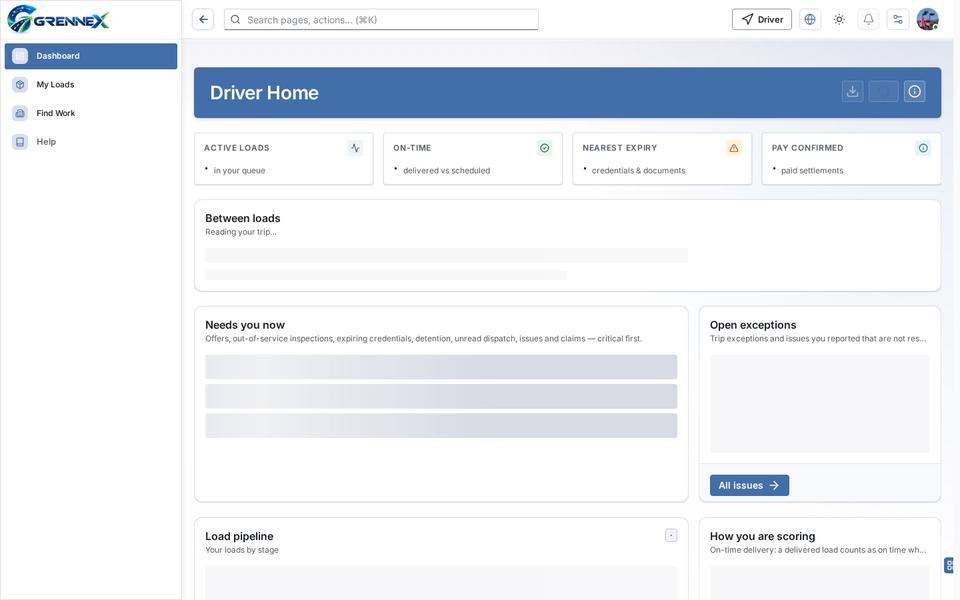Click the "Driver Home" heading

click(x=264, y=92)
